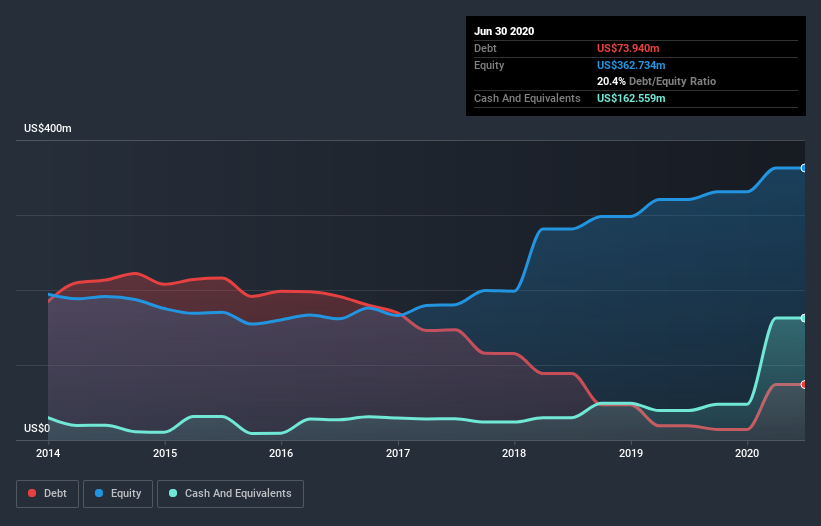Click Cash And Equivalents label in tooltip
This screenshot has width=821, height=526.
527,98
